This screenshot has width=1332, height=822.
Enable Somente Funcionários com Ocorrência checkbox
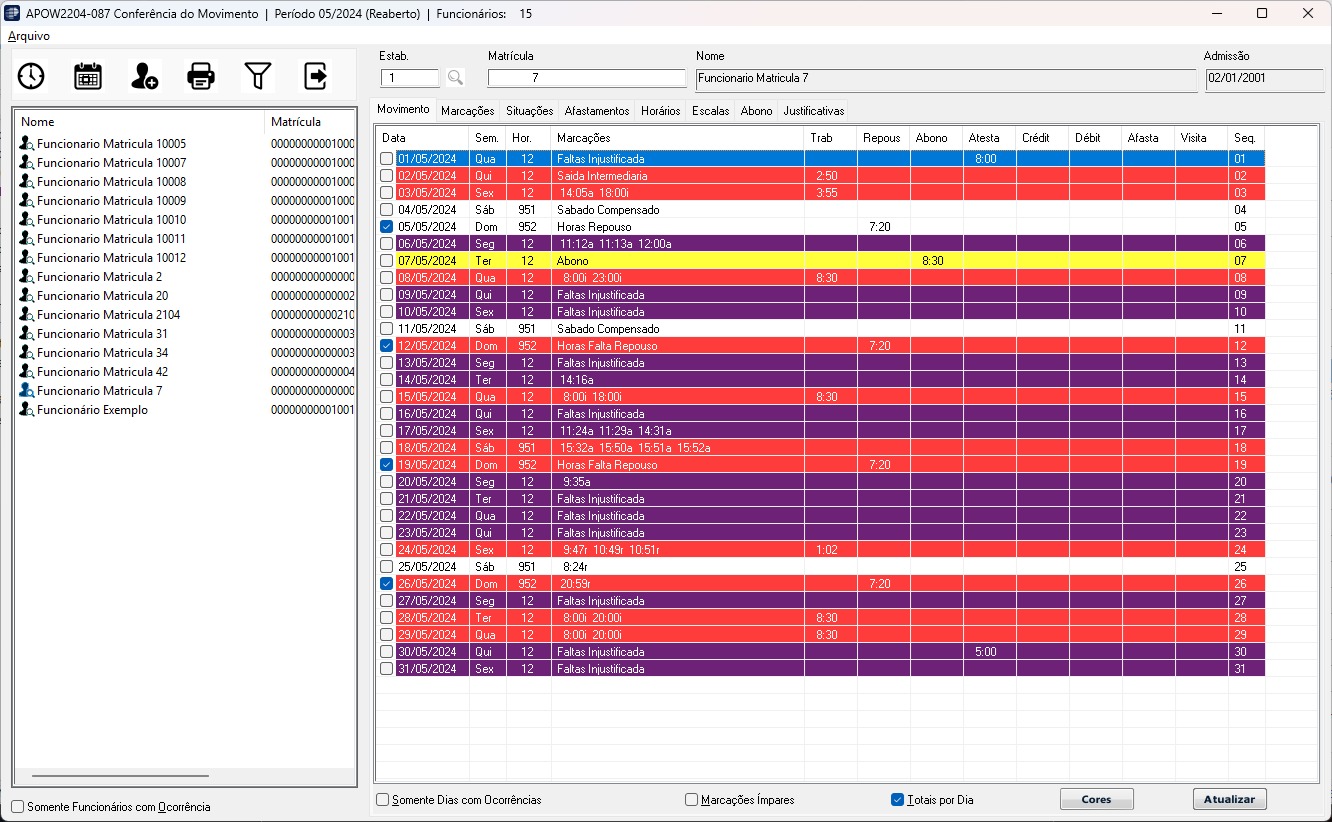(18, 807)
